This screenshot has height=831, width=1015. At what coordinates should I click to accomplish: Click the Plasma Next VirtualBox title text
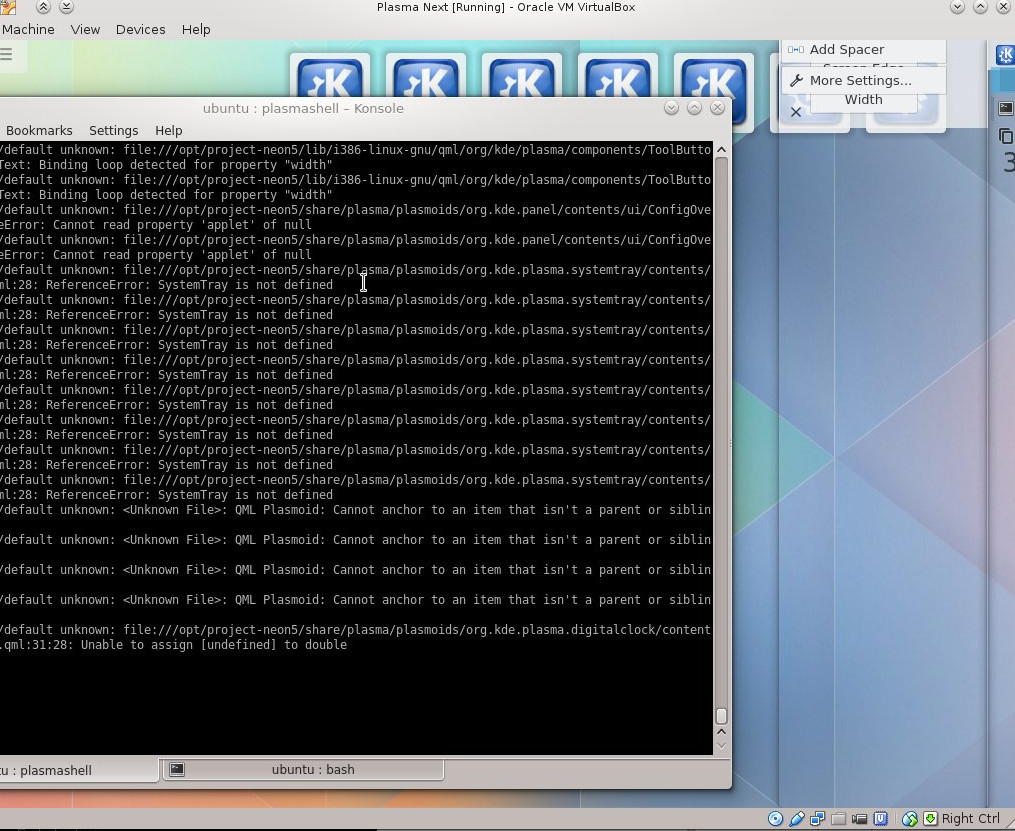[x=506, y=7]
